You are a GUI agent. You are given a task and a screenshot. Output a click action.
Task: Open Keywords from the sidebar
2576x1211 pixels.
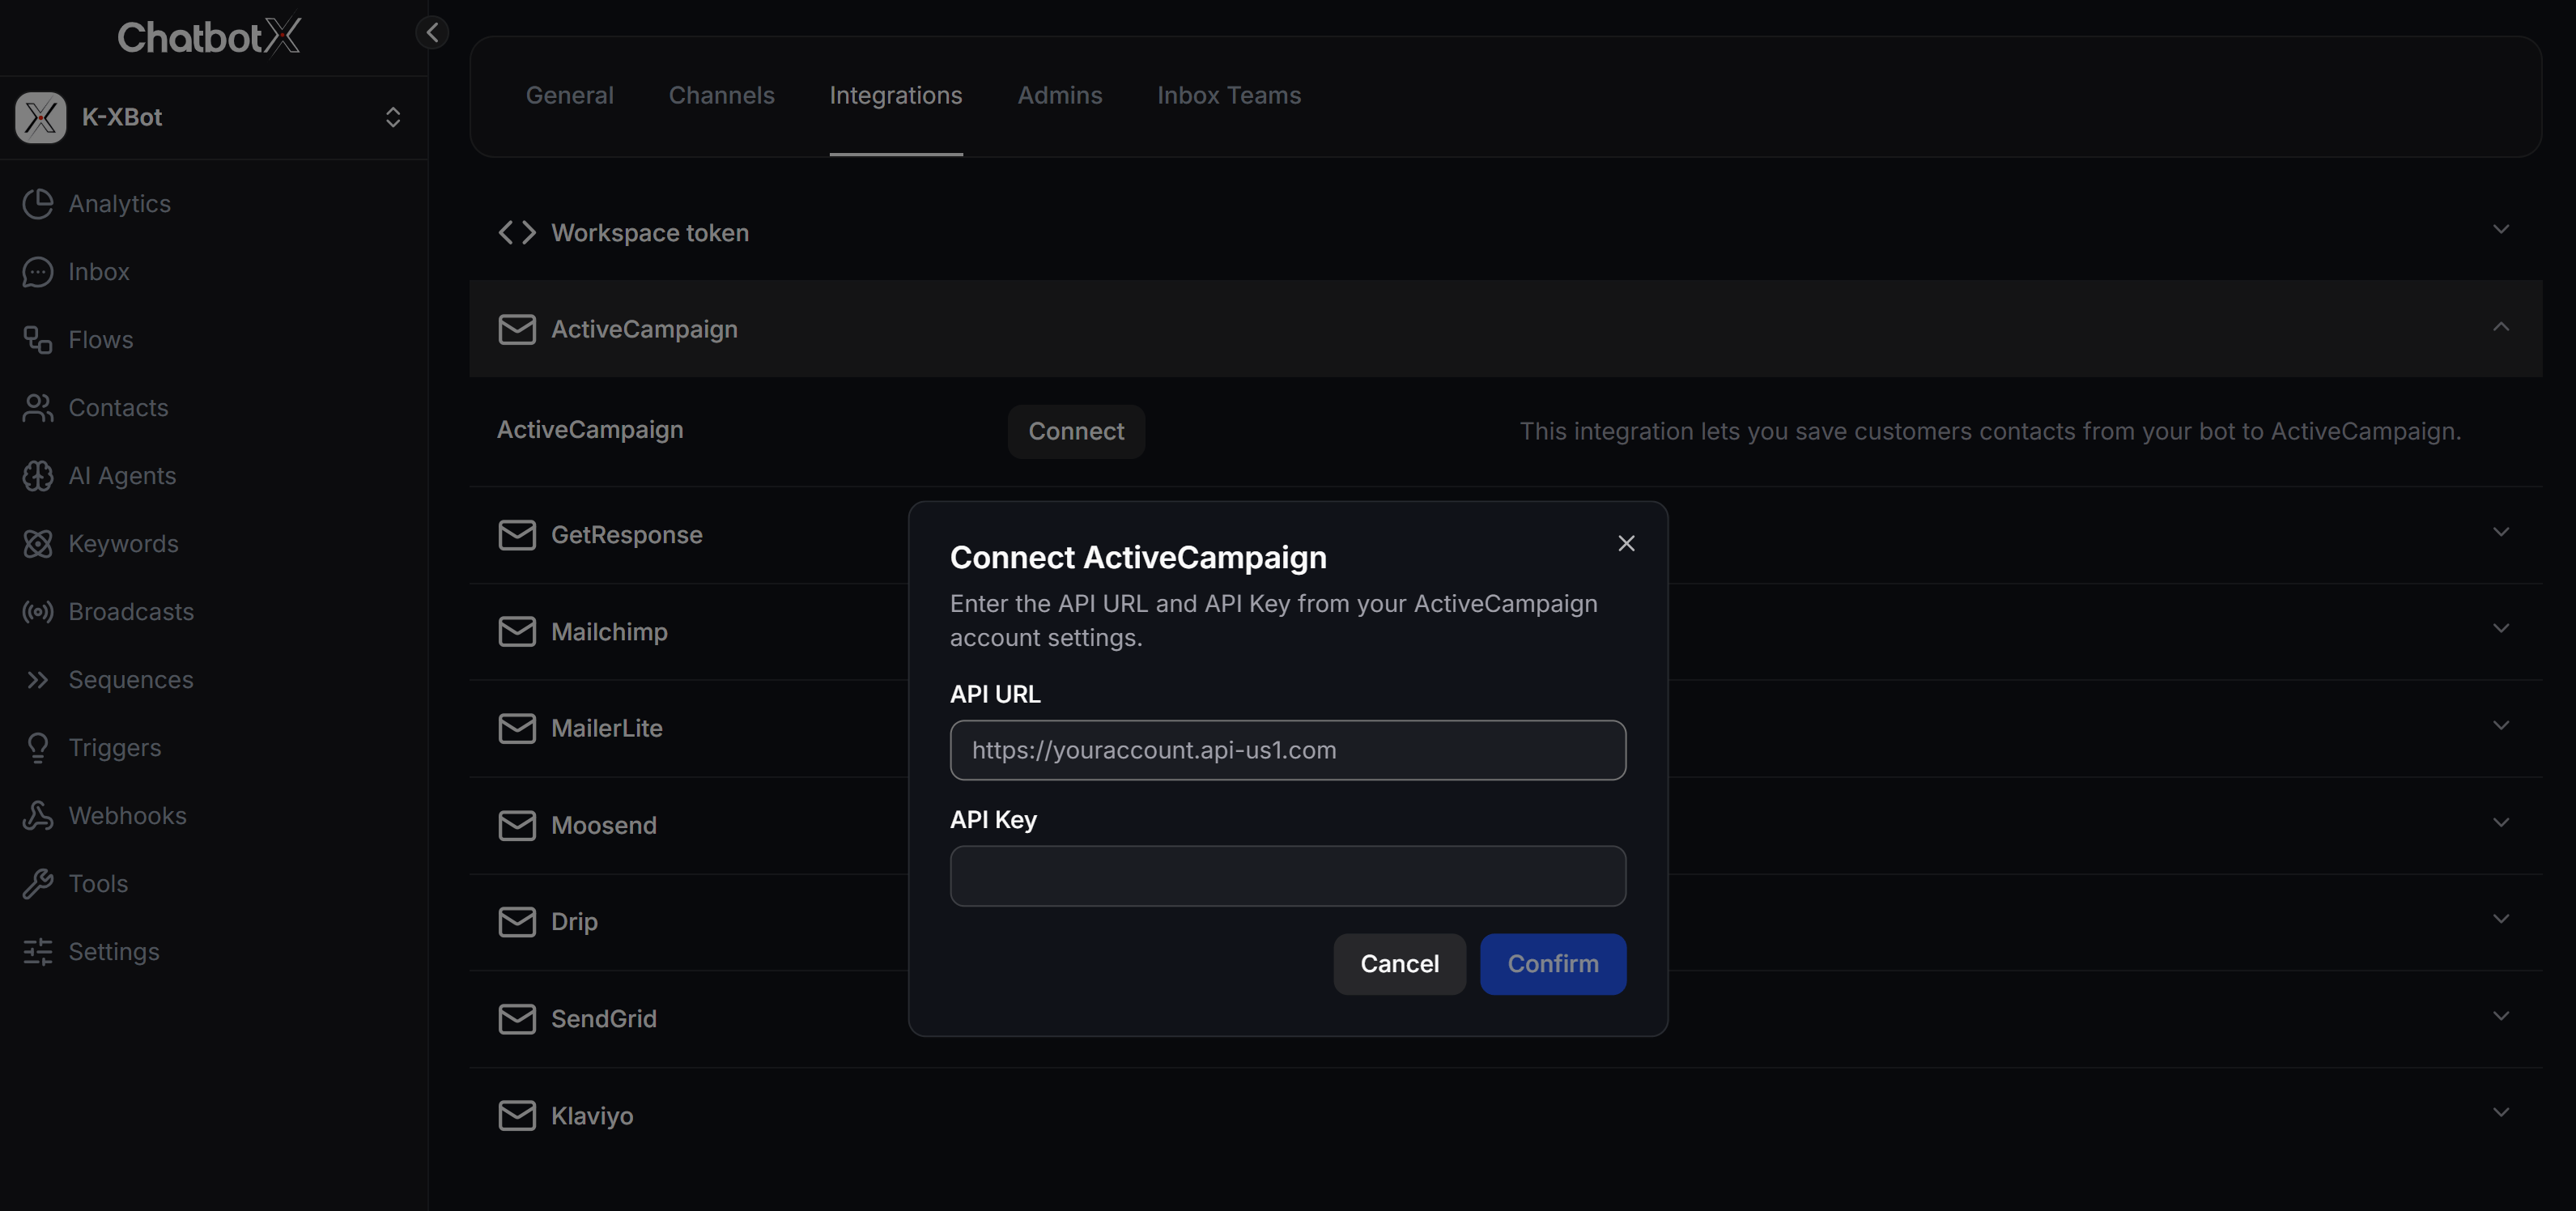[x=123, y=543]
